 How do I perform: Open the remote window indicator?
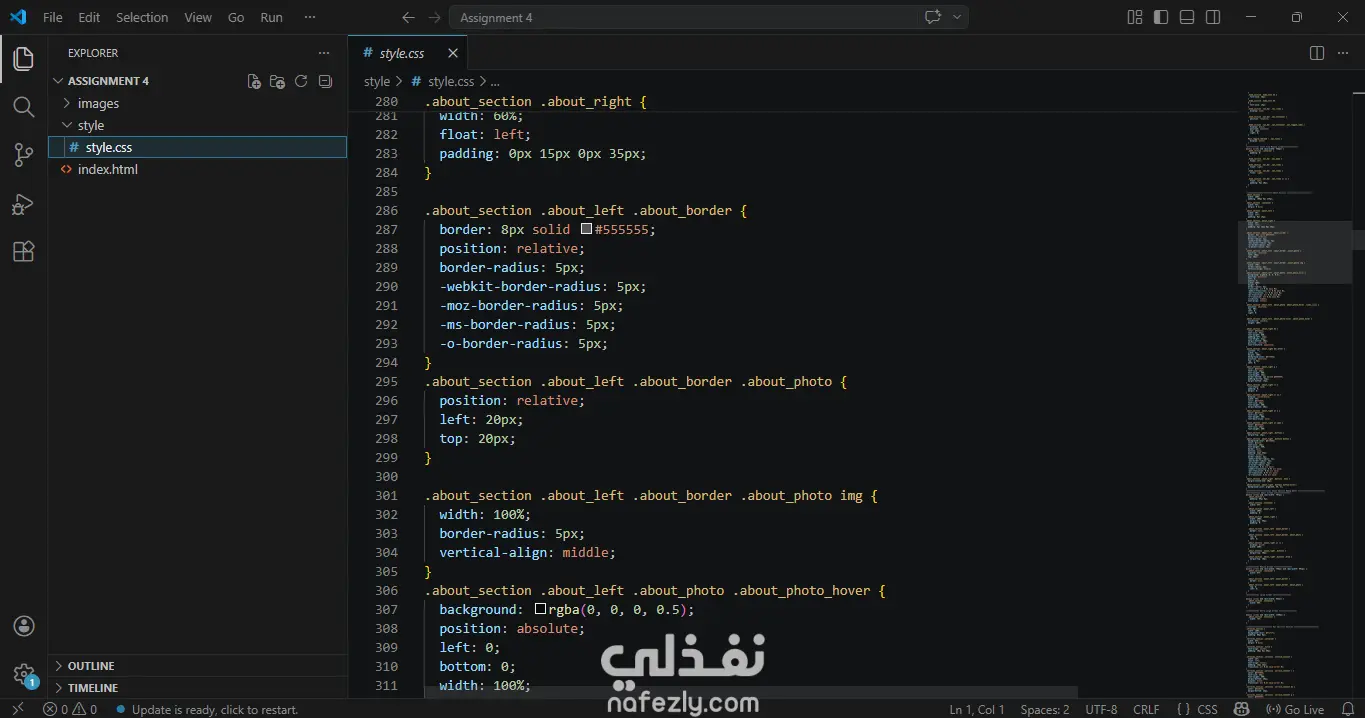(18, 709)
